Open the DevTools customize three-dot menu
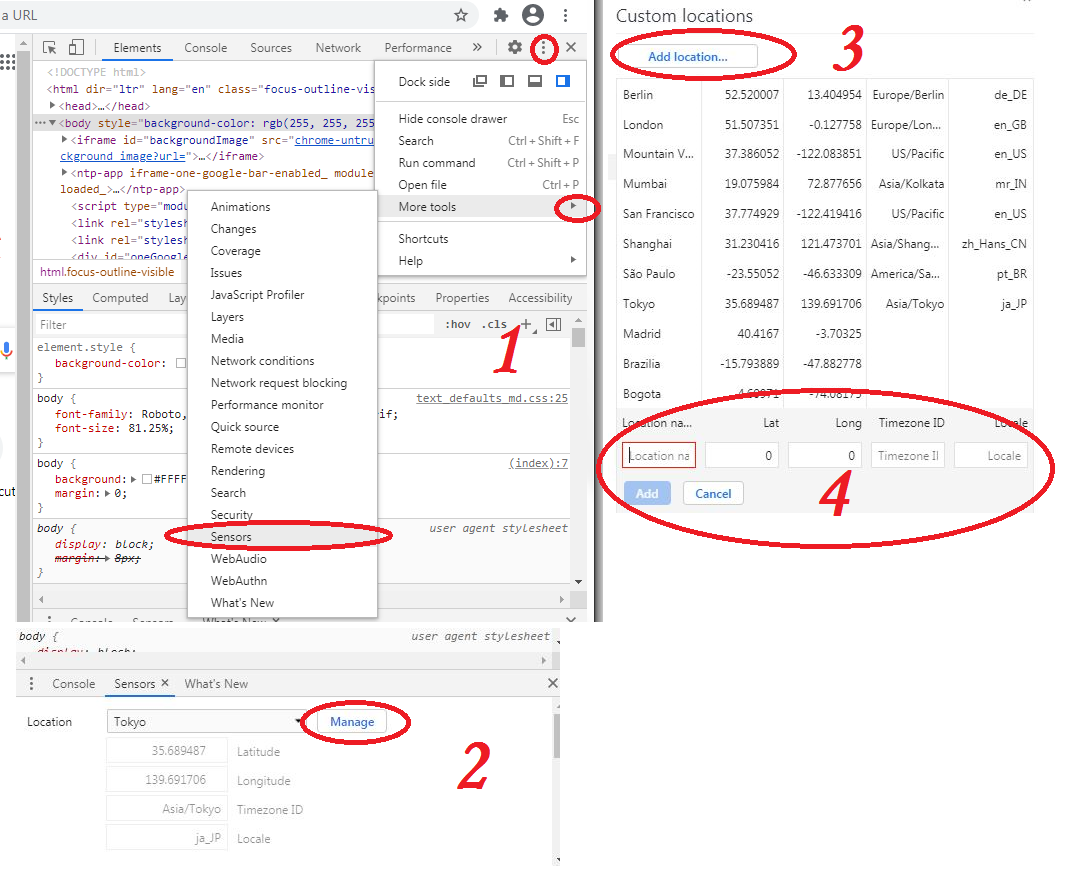The width and height of the screenshot is (1088, 869). 543,48
